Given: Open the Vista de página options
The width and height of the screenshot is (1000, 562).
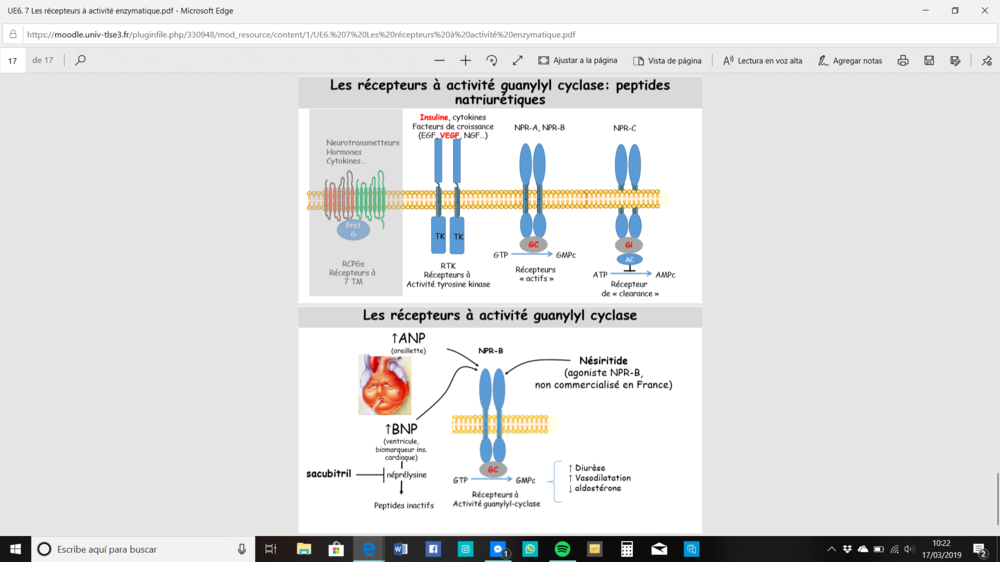Looking at the screenshot, I should coord(667,61).
